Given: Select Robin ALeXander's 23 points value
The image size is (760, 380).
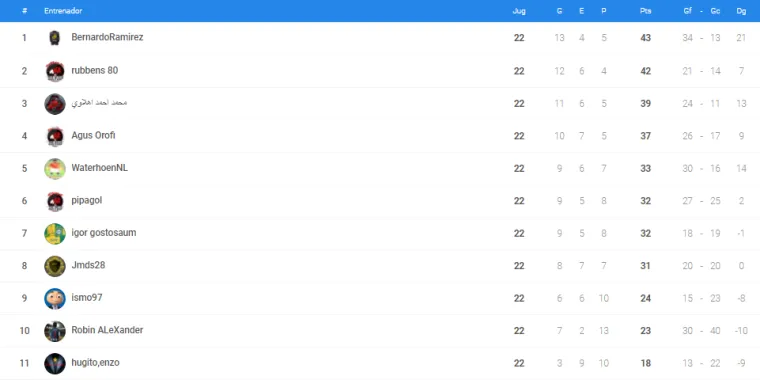Looking at the screenshot, I should [645, 331].
